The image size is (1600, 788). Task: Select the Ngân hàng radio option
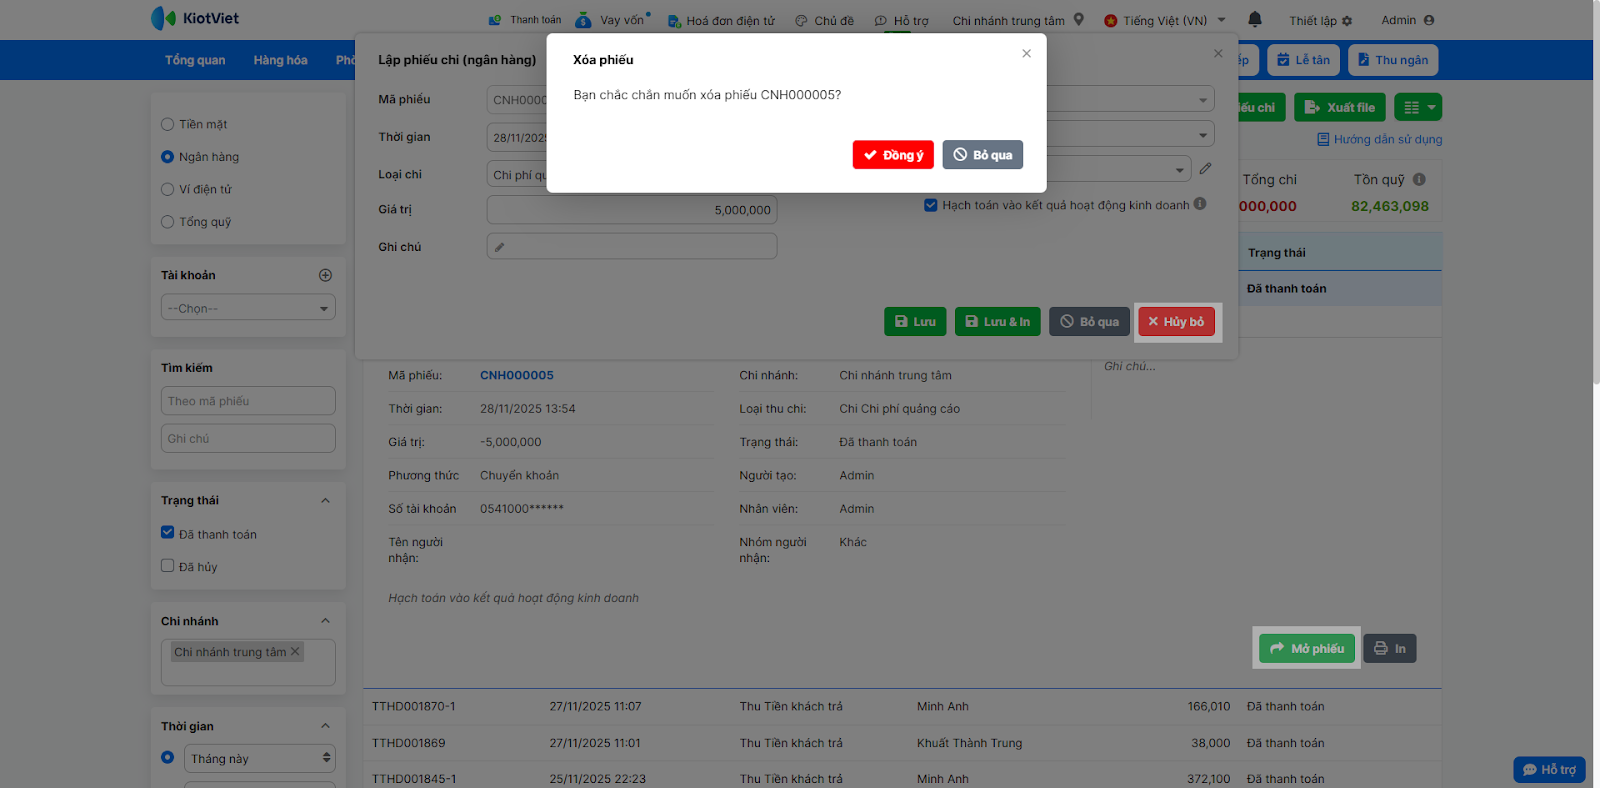point(168,157)
